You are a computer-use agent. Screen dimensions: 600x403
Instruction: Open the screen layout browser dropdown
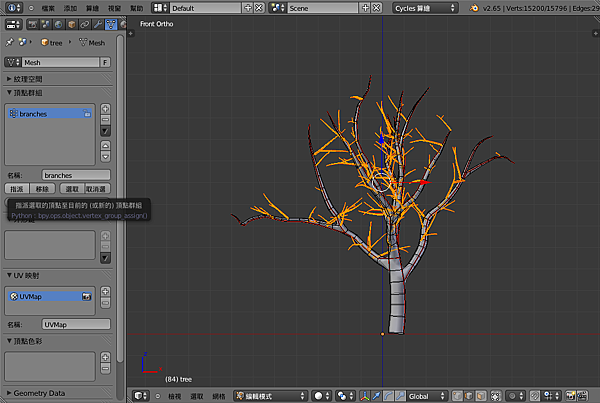click(160, 8)
